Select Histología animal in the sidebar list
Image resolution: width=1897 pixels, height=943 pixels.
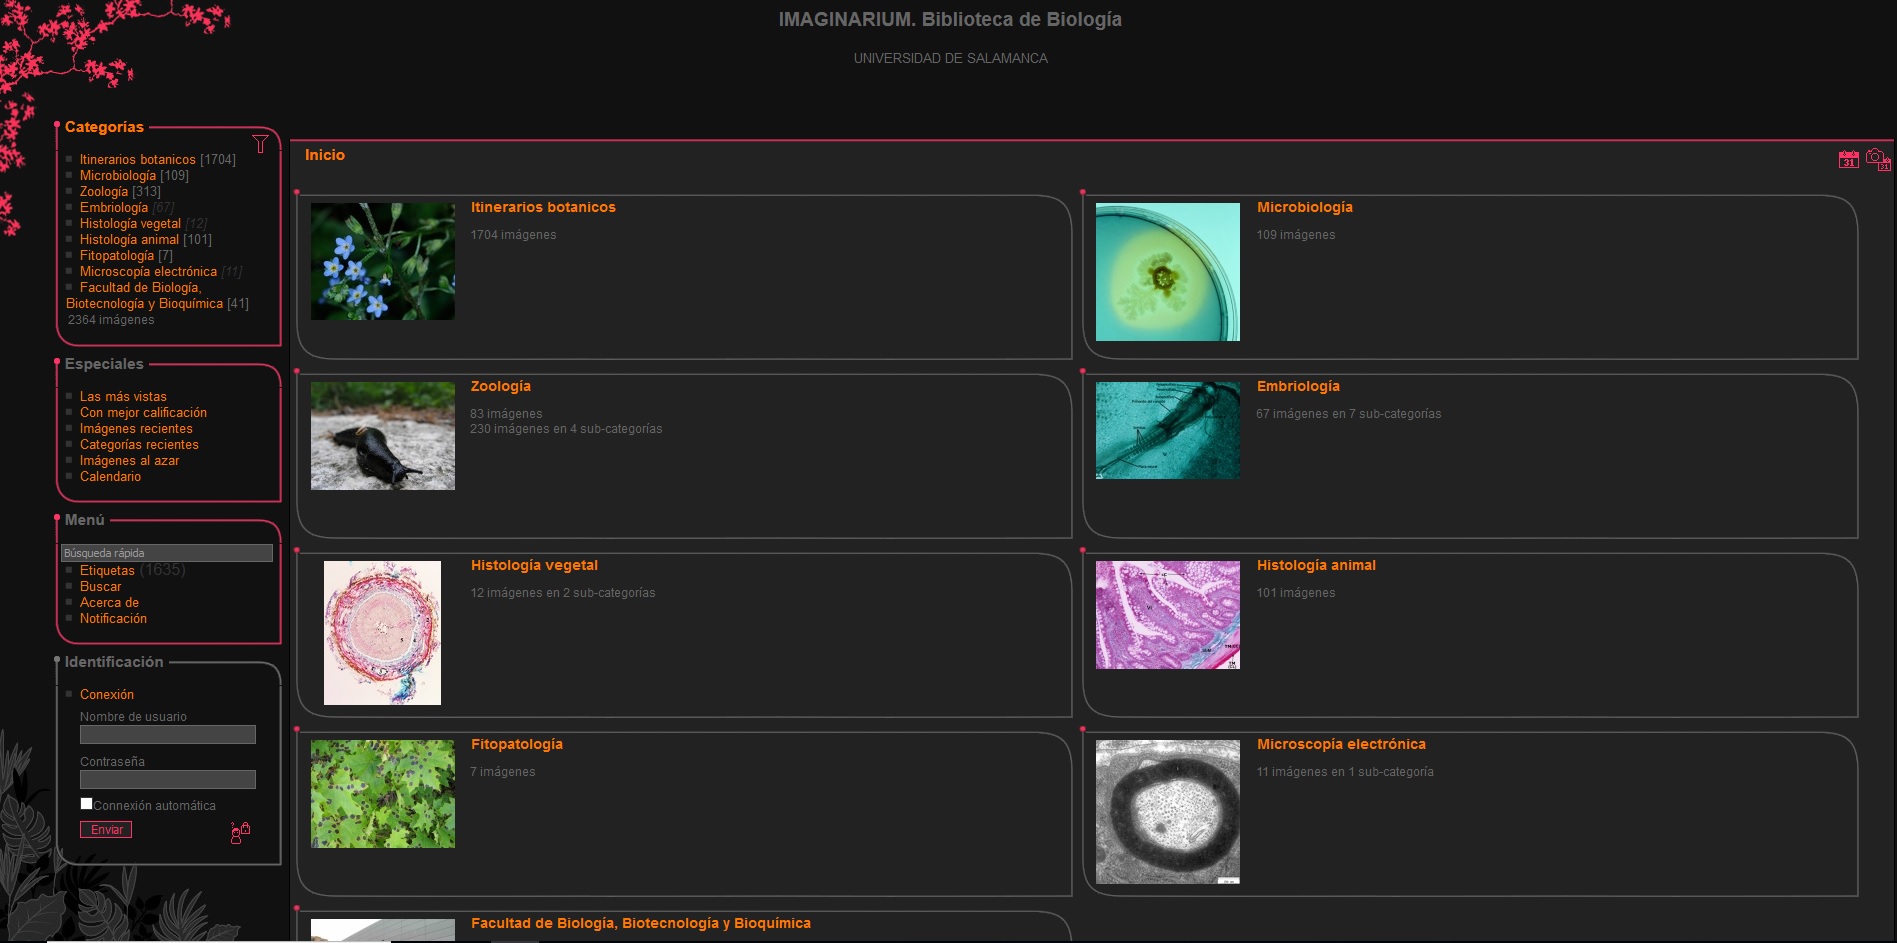point(129,240)
